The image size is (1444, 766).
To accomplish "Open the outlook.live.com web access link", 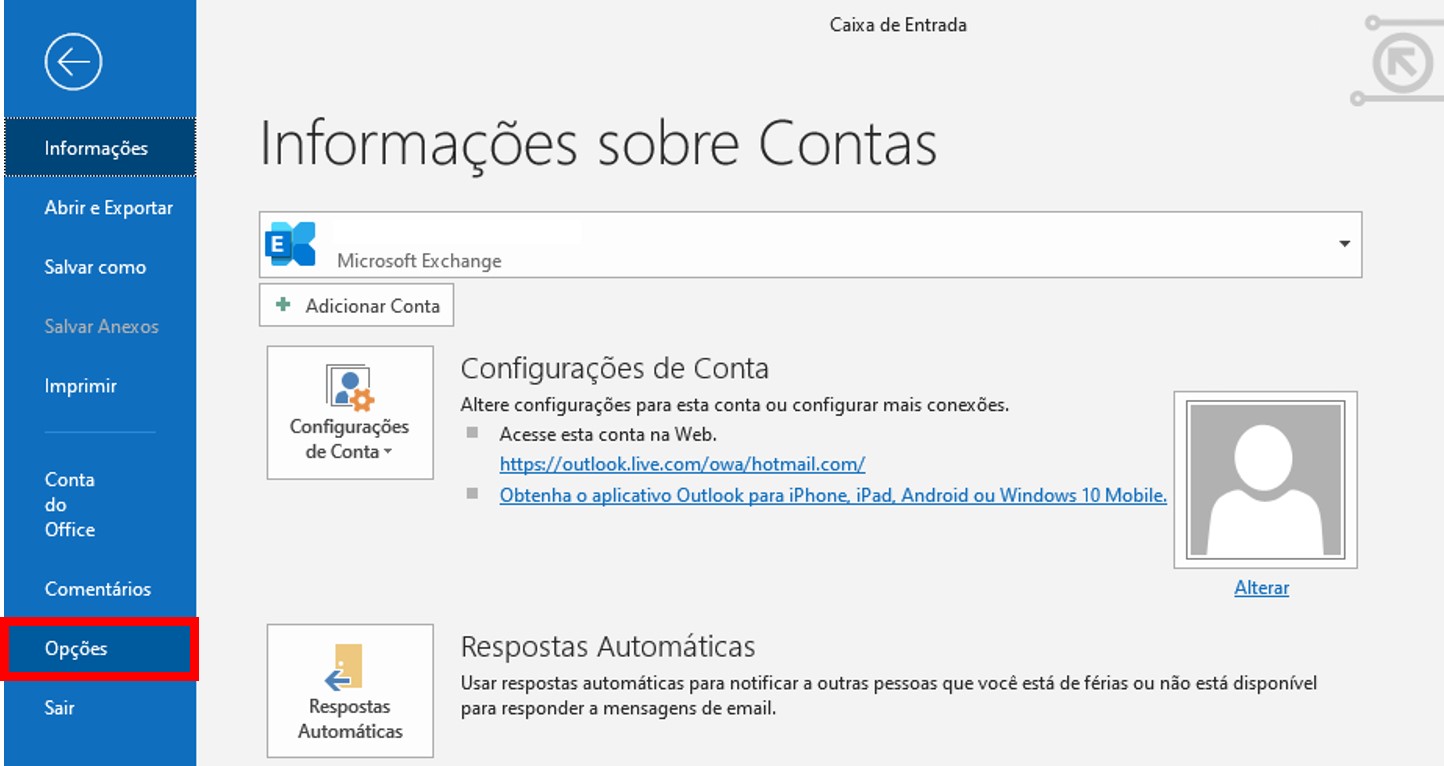I will [x=682, y=464].
